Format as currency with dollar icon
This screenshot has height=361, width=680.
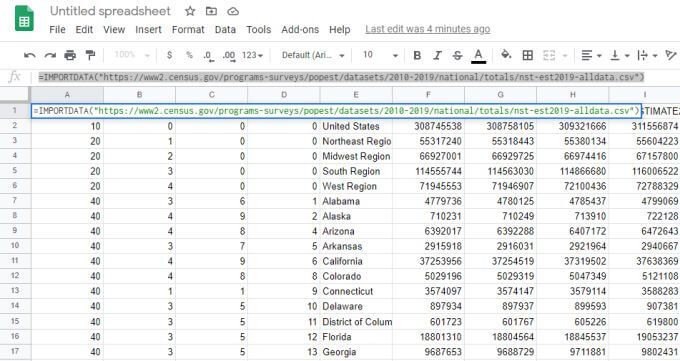pos(169,55)
